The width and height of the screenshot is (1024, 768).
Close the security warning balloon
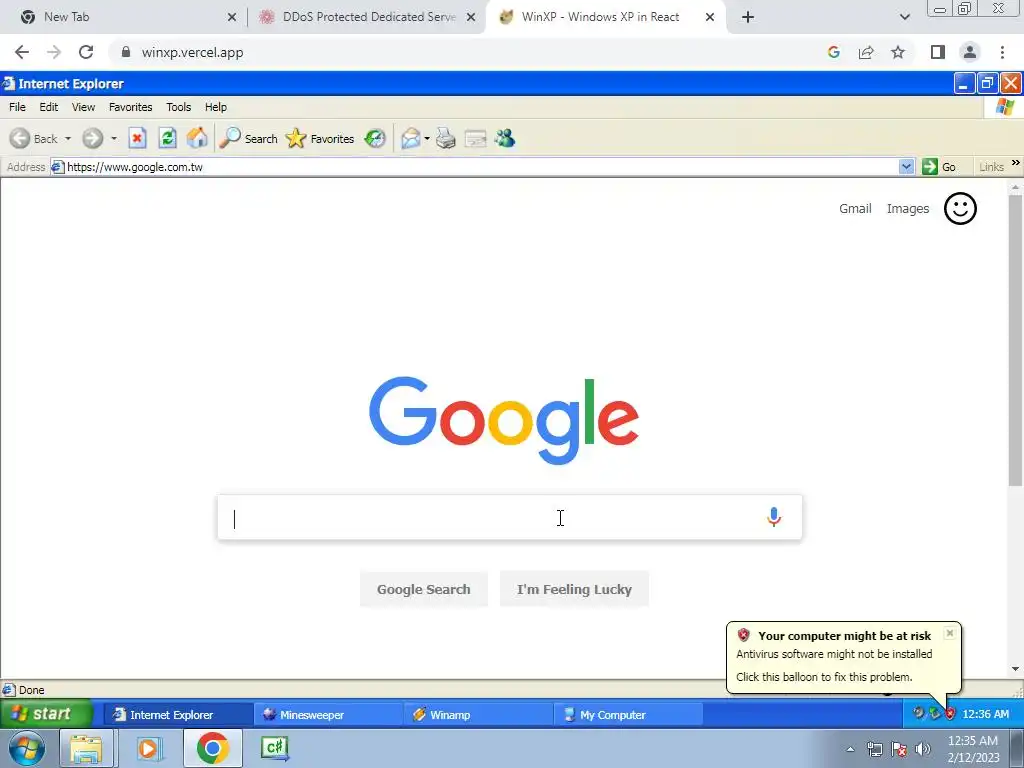pyautogui.click(x=950, y=633)
